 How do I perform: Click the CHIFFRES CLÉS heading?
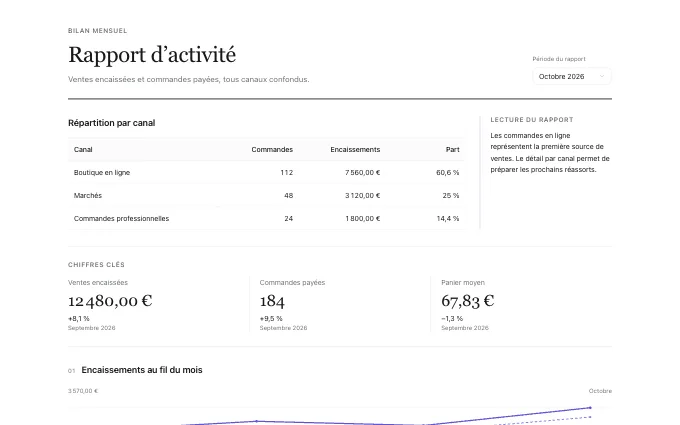96,265
